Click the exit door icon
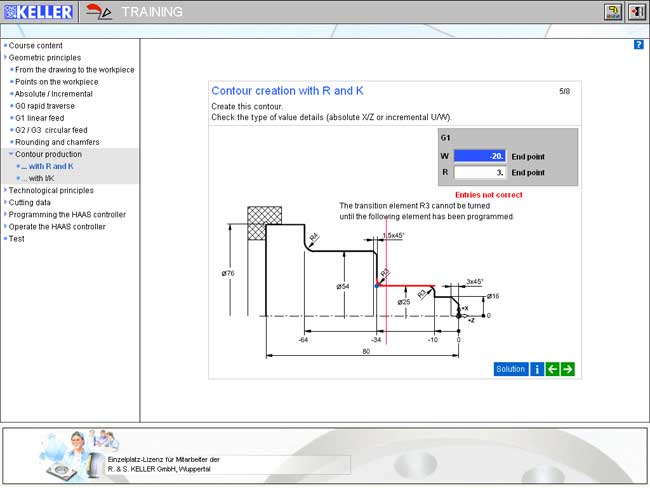 click(637, 12)
